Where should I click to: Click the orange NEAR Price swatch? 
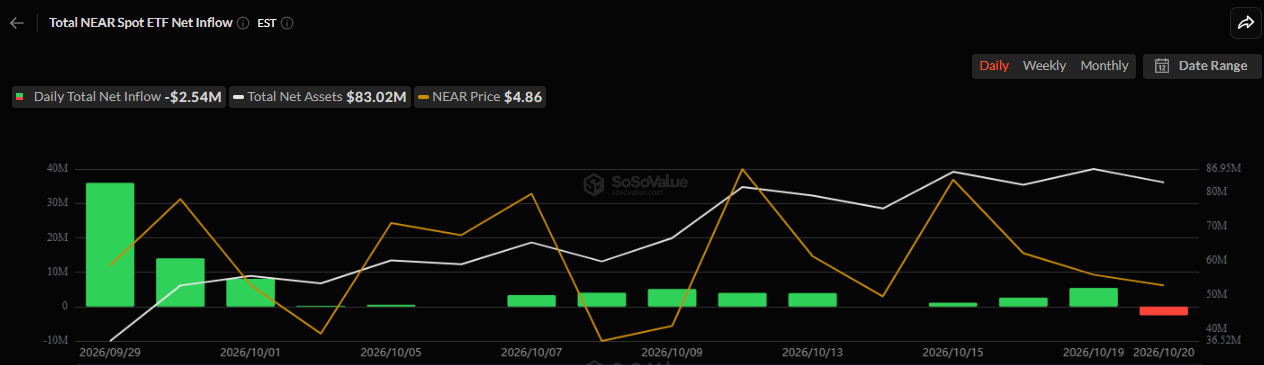tap(424, 97)
